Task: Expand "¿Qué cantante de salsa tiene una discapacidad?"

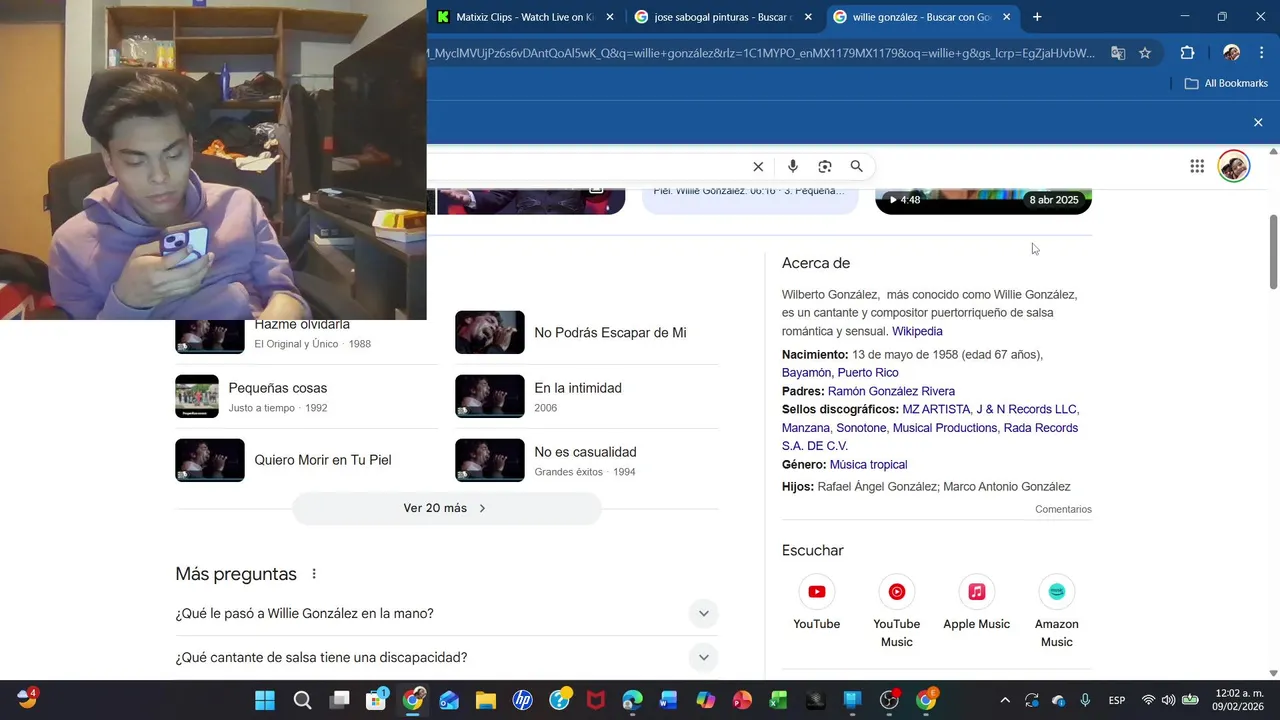Action: click(x=447, y=657)
